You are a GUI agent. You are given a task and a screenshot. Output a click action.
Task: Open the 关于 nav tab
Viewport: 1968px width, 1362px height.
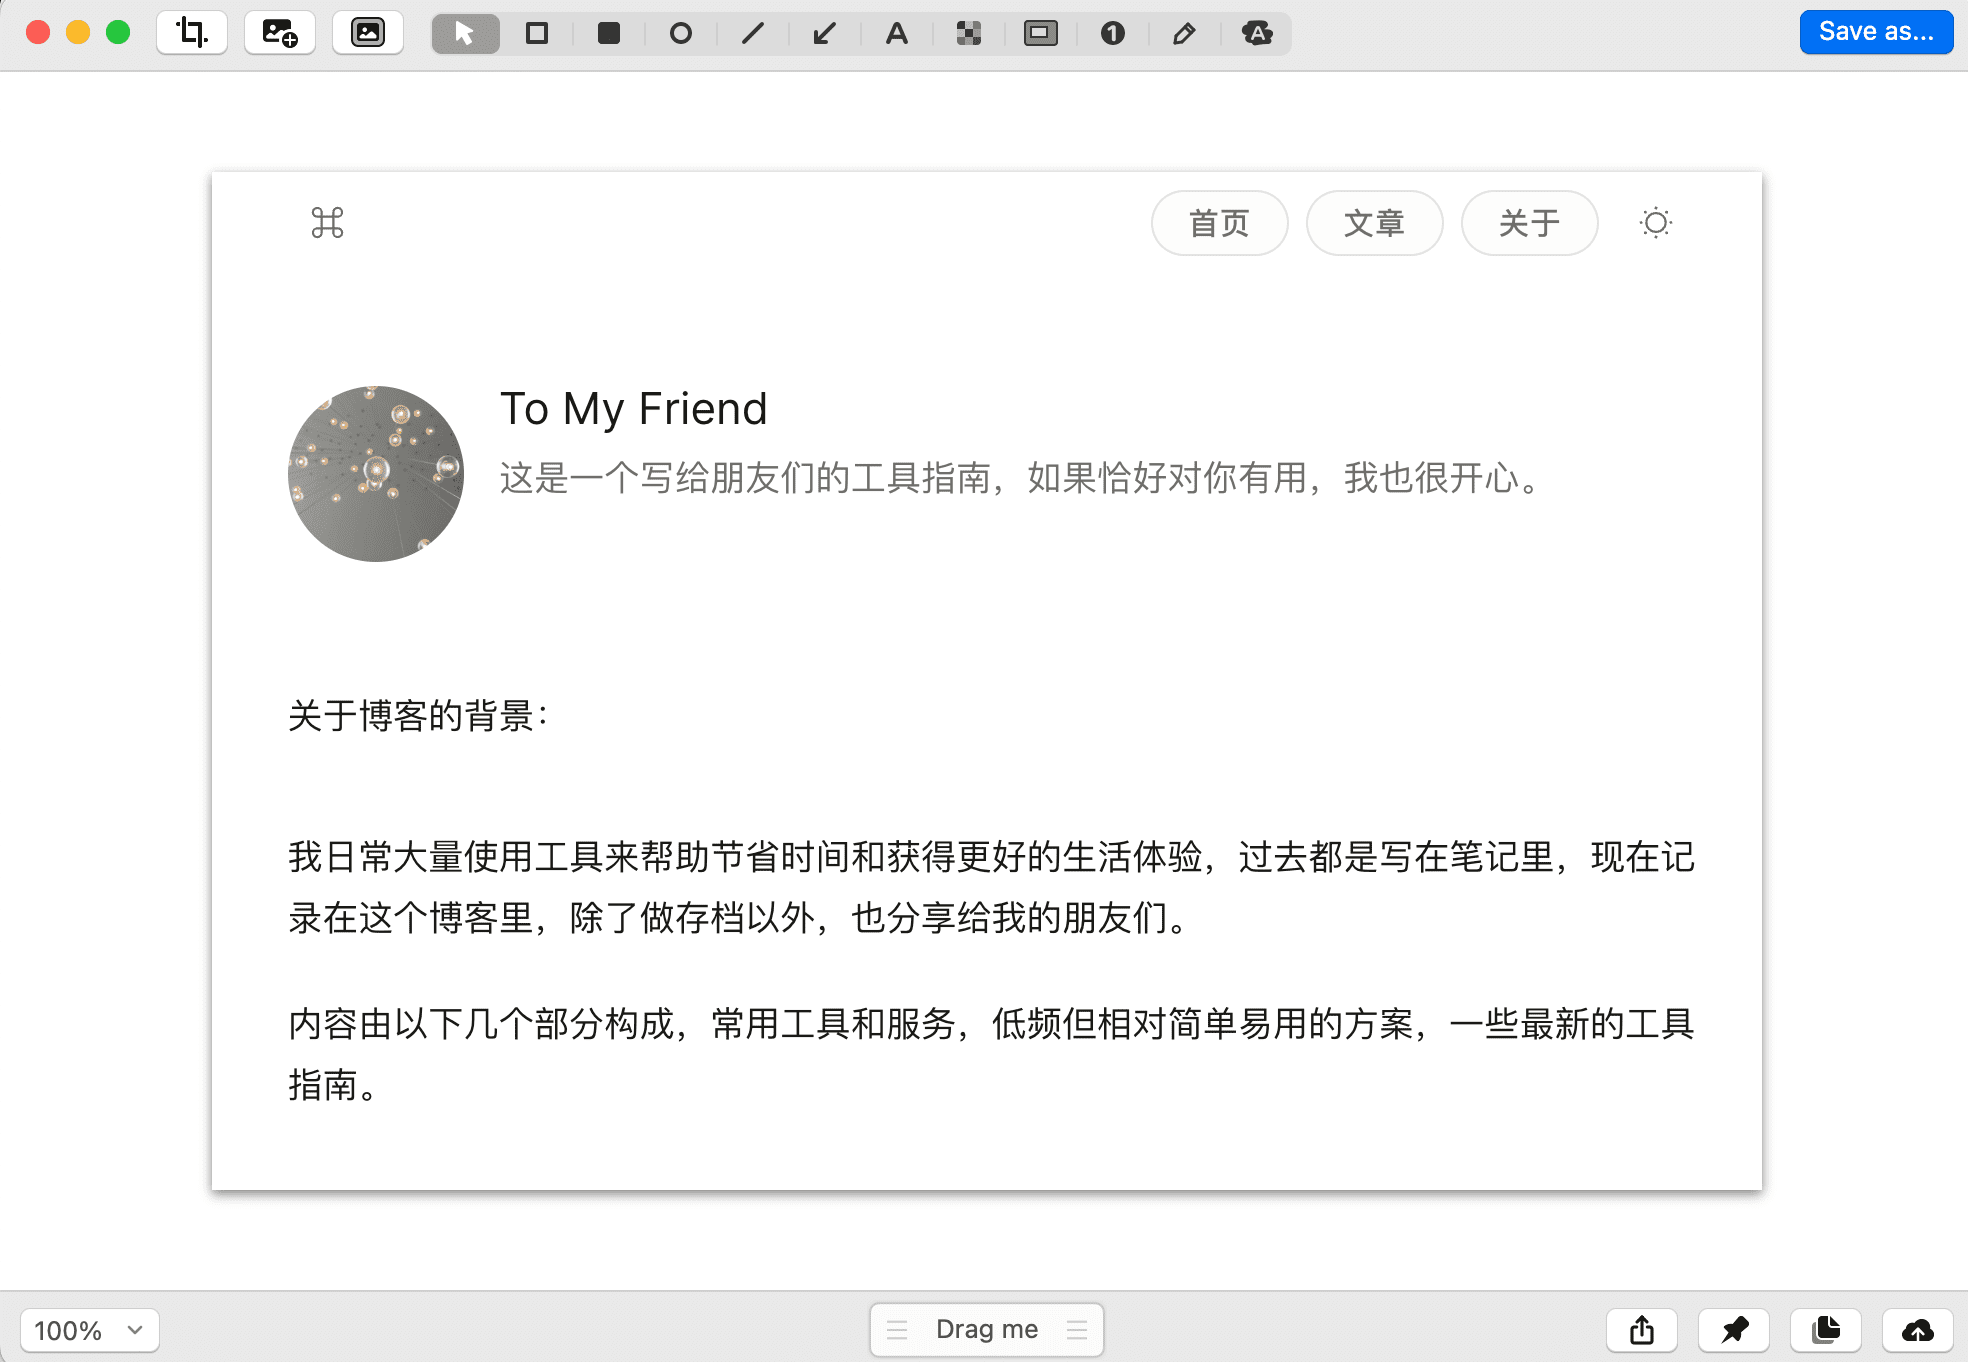coord(1530,223)
